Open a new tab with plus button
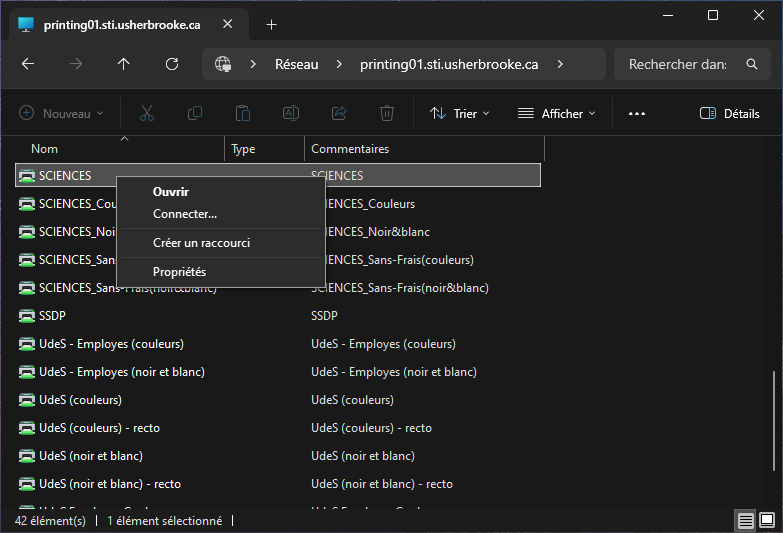This screenshot has height=533, width=783. point(272,24)
